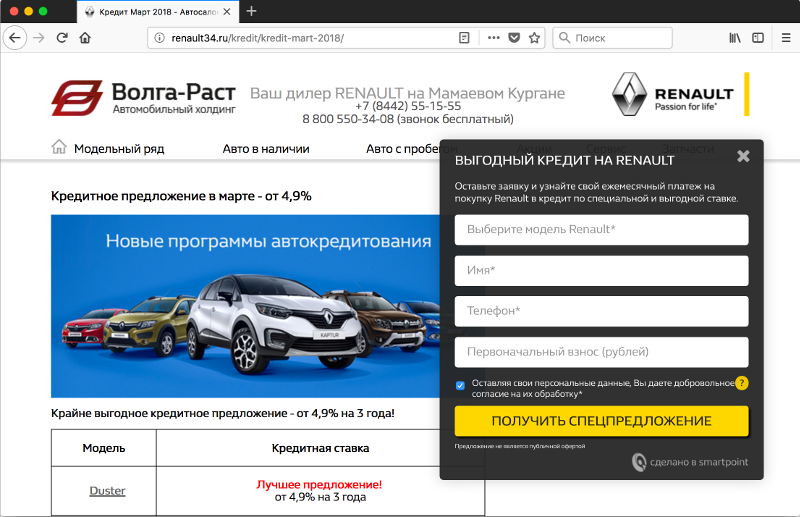Bookmark this page with the star icon

point(535,38)
